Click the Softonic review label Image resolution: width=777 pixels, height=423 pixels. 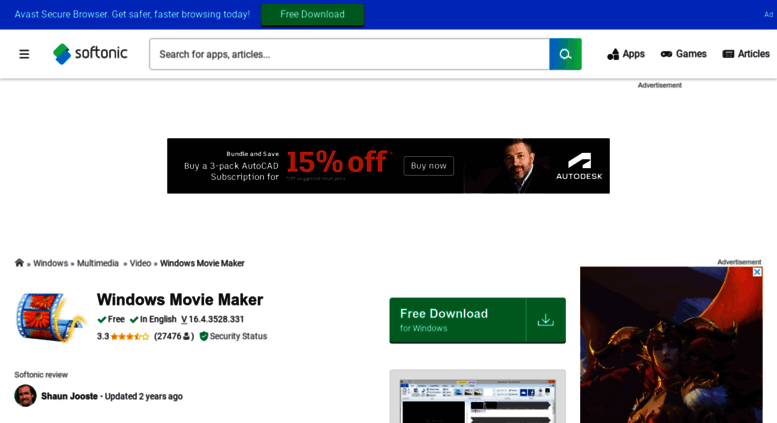(x=41, y=375)
